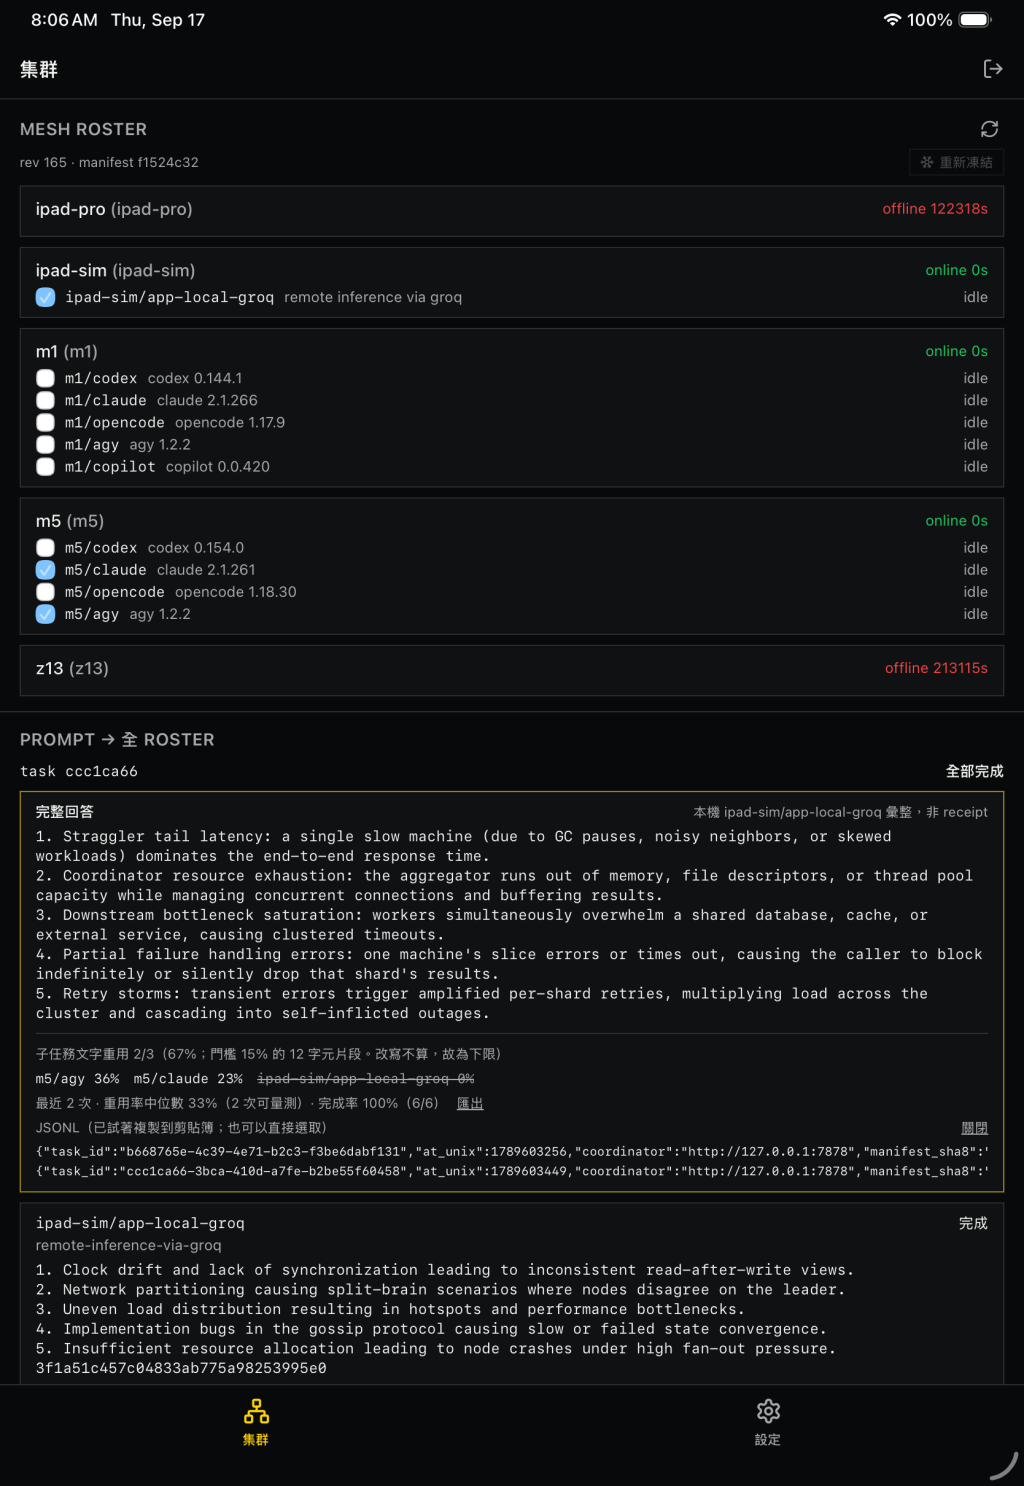Close the JSONL panel via 關閉

[974, 1128]
